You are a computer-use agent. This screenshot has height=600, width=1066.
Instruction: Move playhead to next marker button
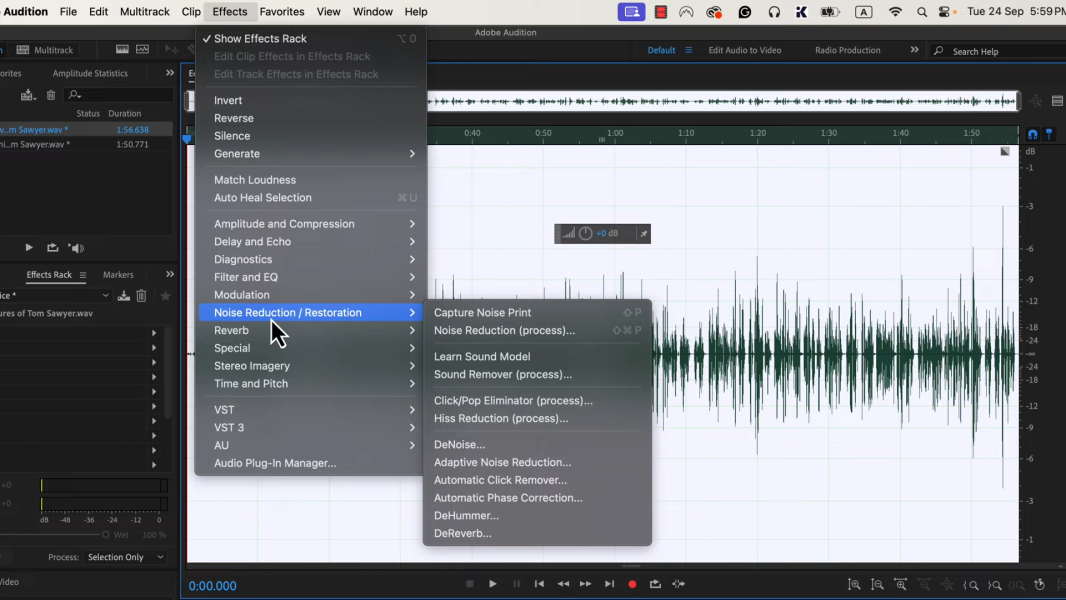pos(609,584)
